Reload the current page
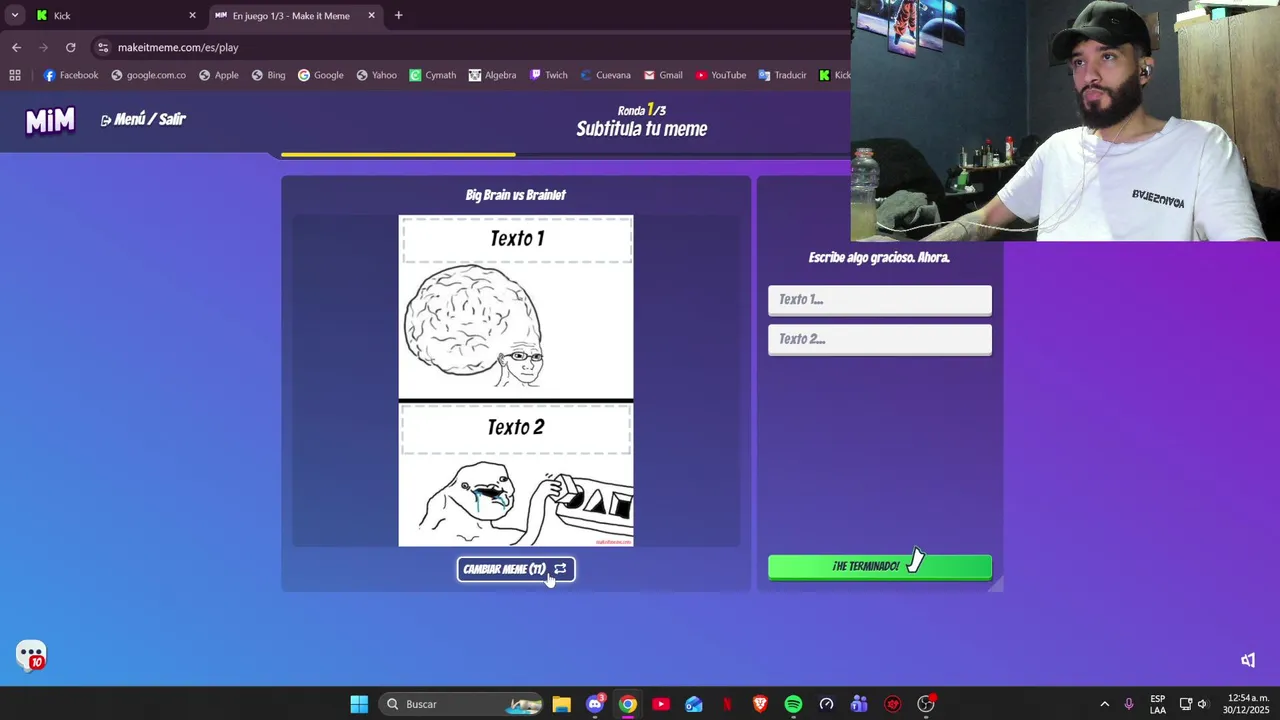The image size is (1280, 720). pos(70,47)
